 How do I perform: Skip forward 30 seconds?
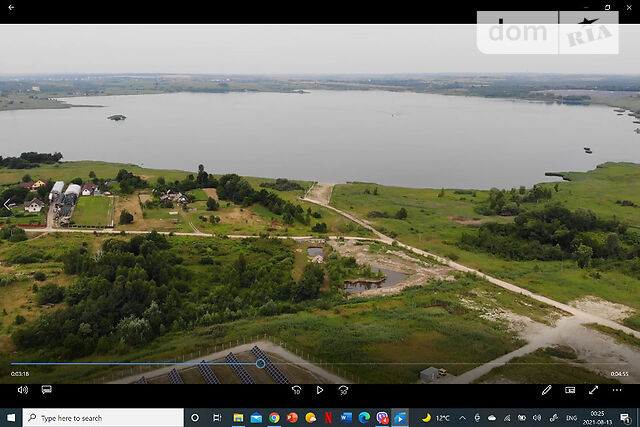(343, 390)
